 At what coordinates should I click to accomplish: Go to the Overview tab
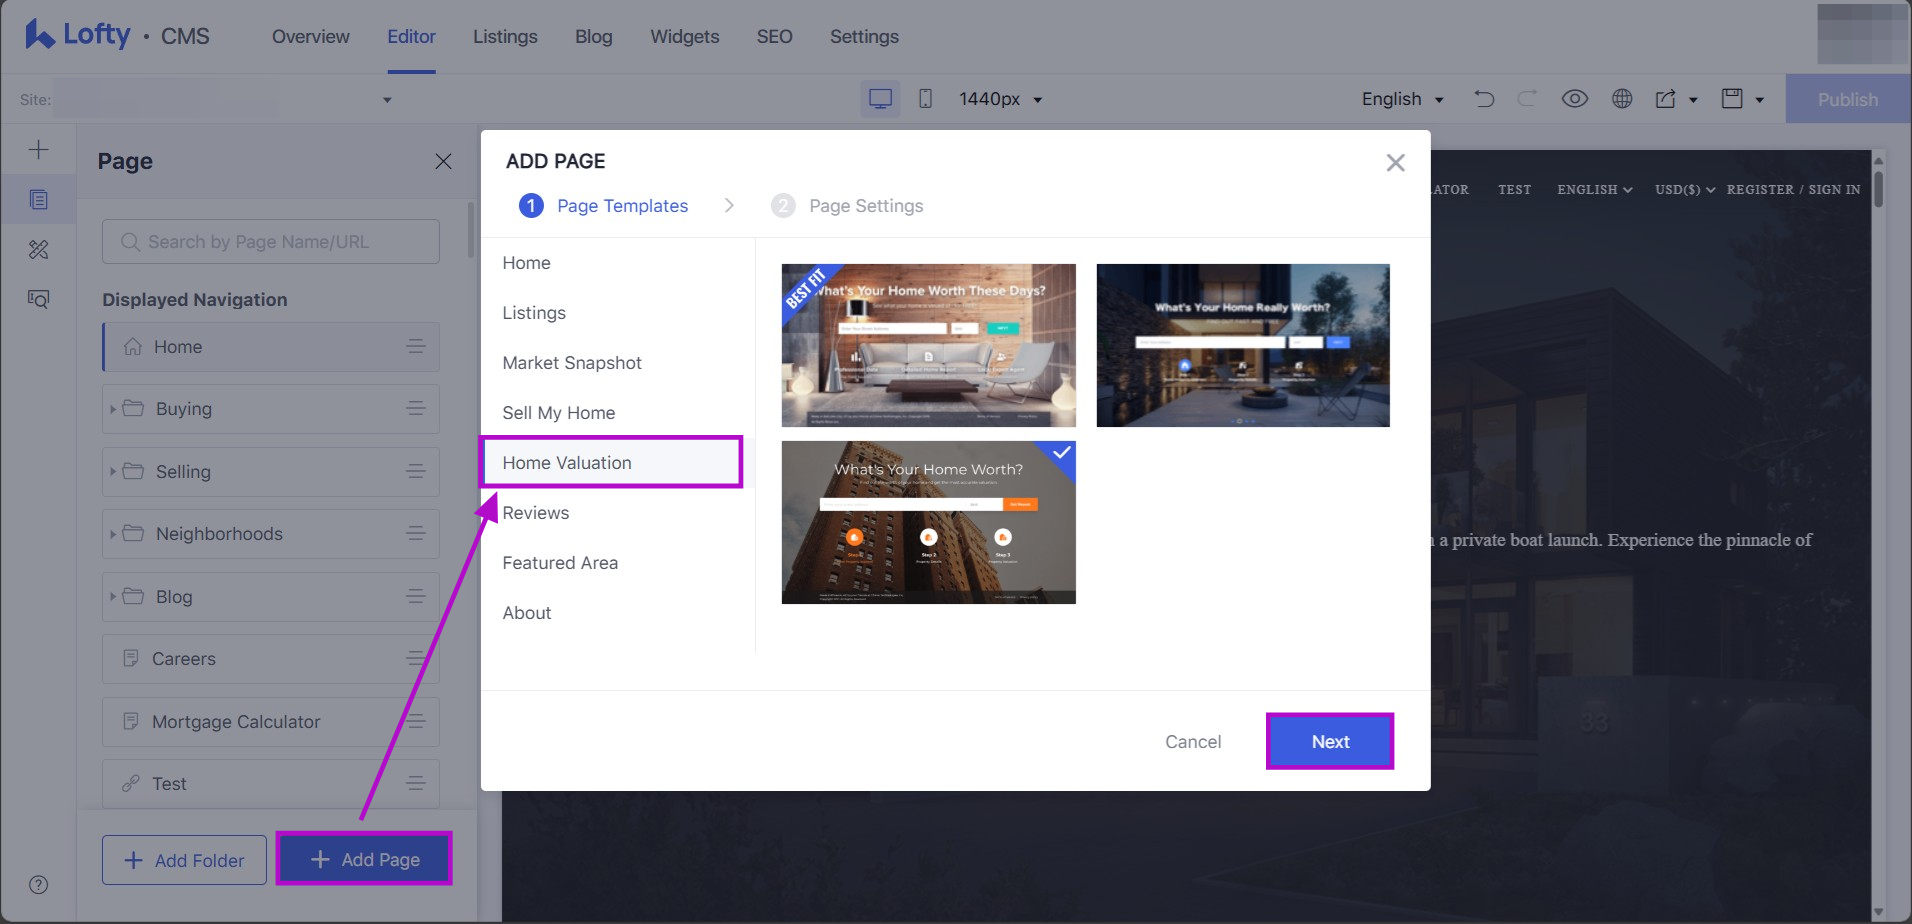(311, 37)
